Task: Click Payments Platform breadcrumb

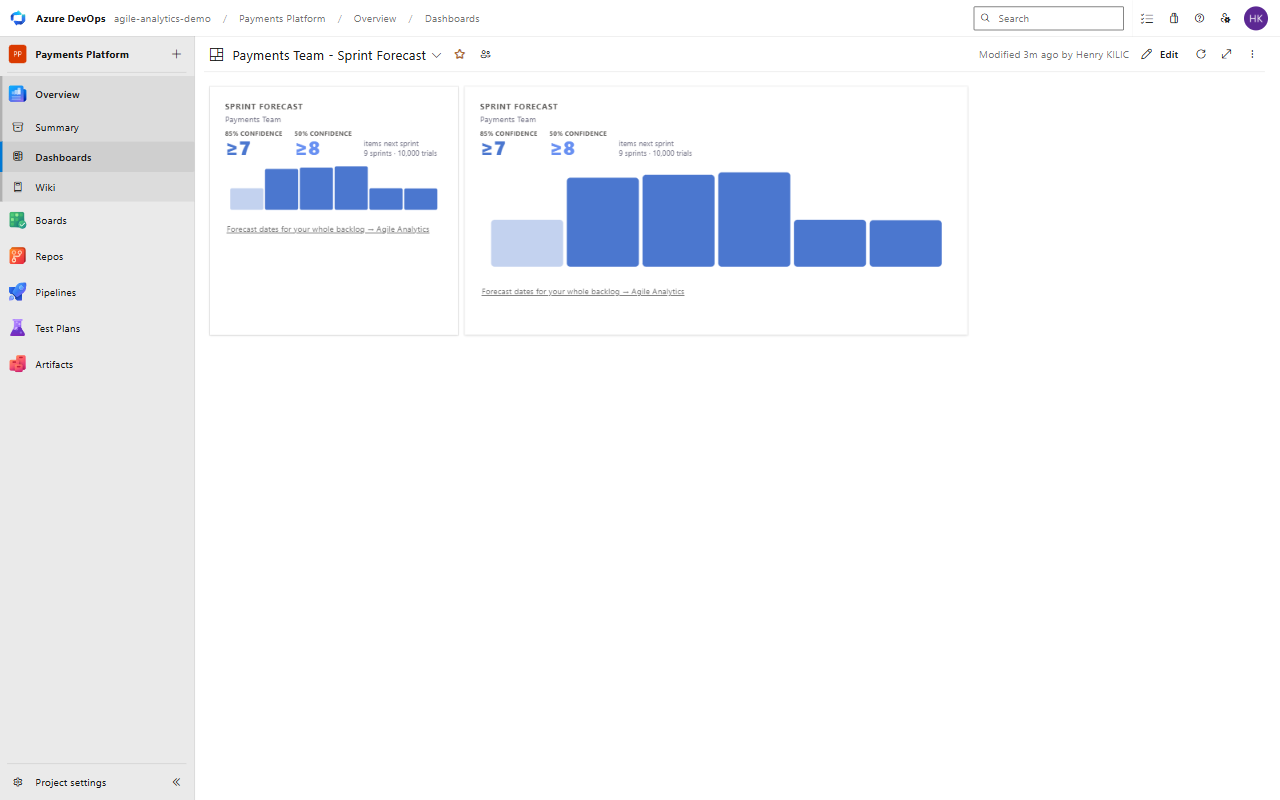Action: [x=282, y=18]
